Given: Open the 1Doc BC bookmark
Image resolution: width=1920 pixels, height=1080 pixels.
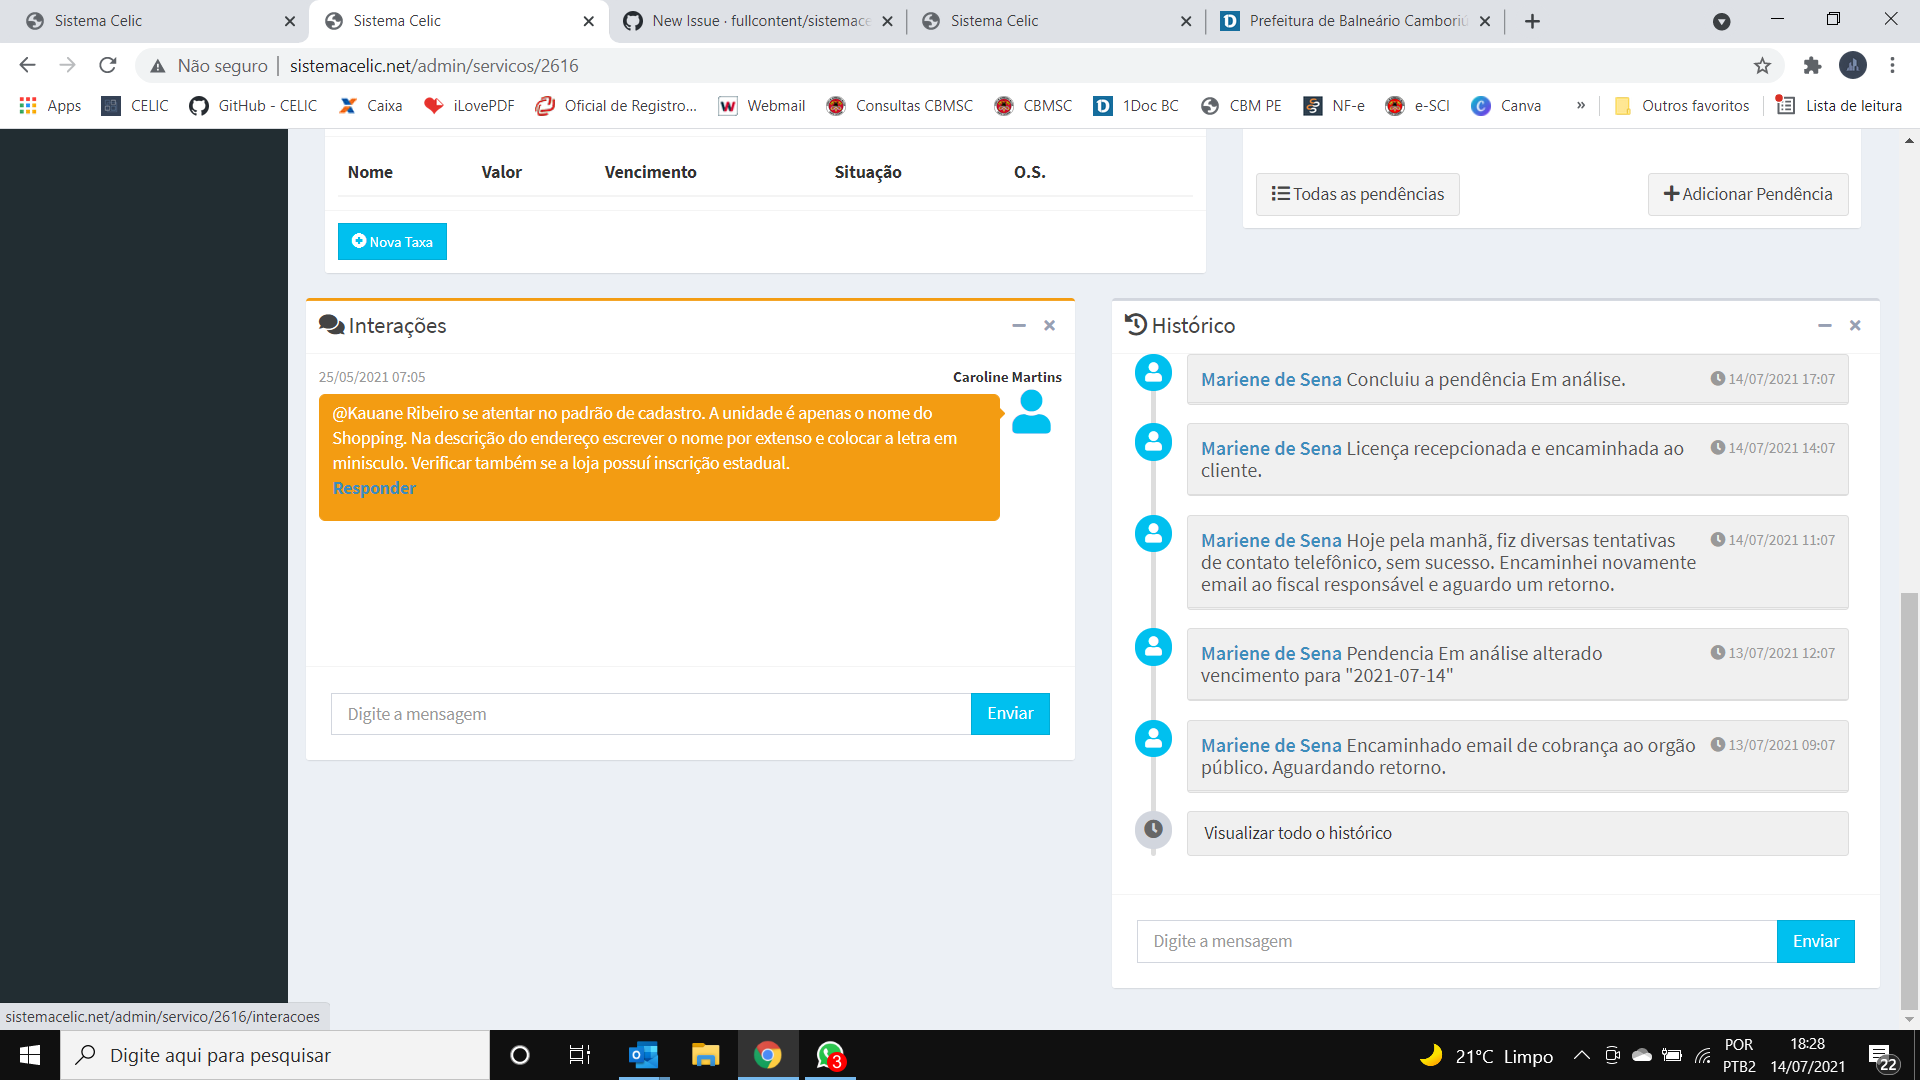Looking at the screenshot, I should (1137, 106).
